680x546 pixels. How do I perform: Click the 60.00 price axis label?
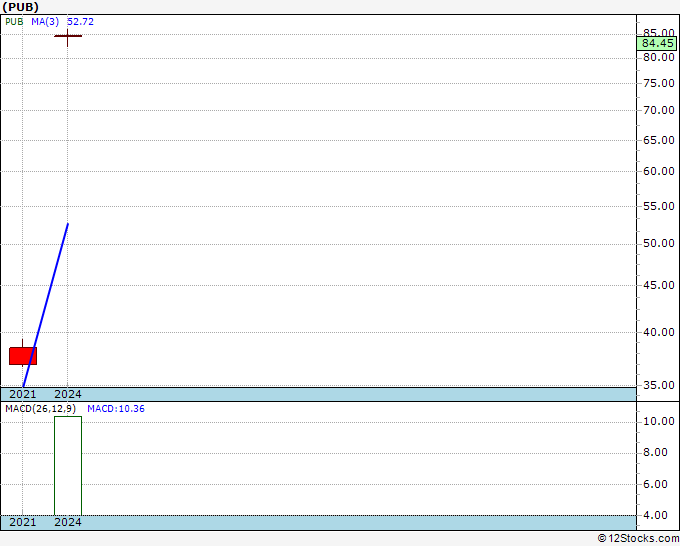click(659, 171)
